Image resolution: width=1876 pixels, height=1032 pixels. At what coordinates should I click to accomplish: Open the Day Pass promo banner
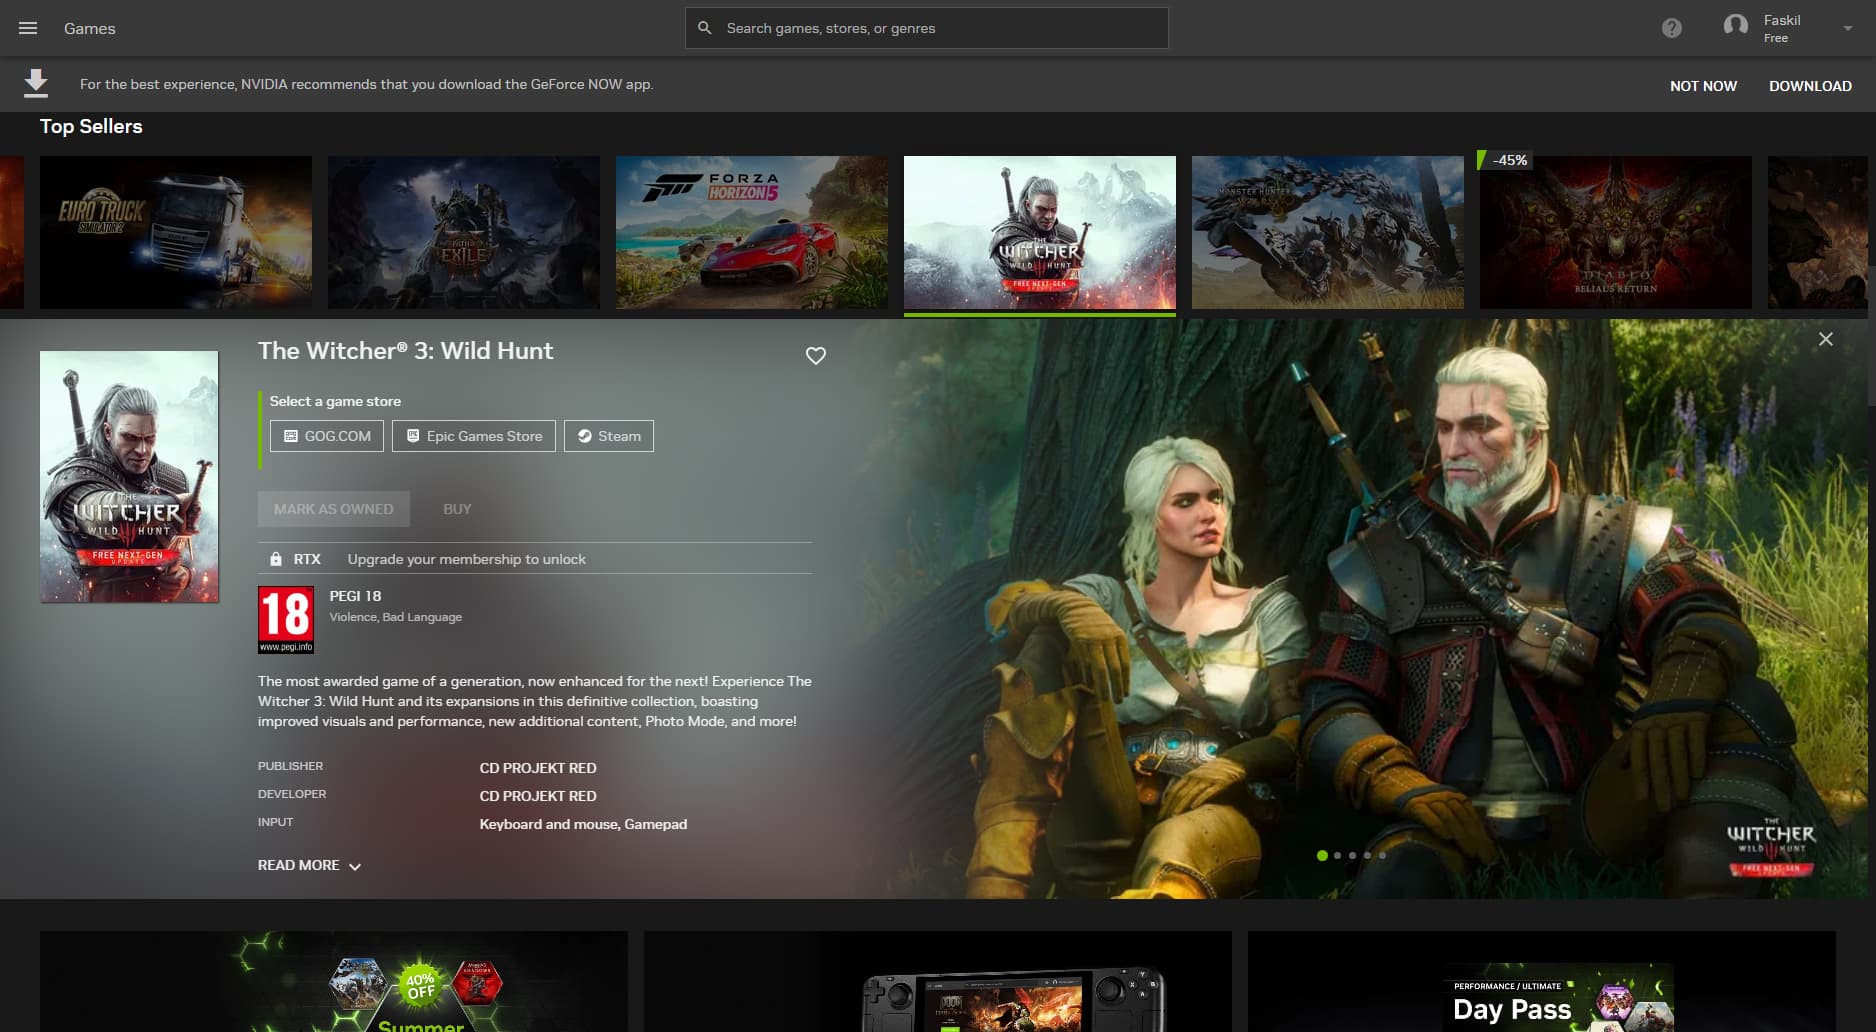(x=1542, y=982)
